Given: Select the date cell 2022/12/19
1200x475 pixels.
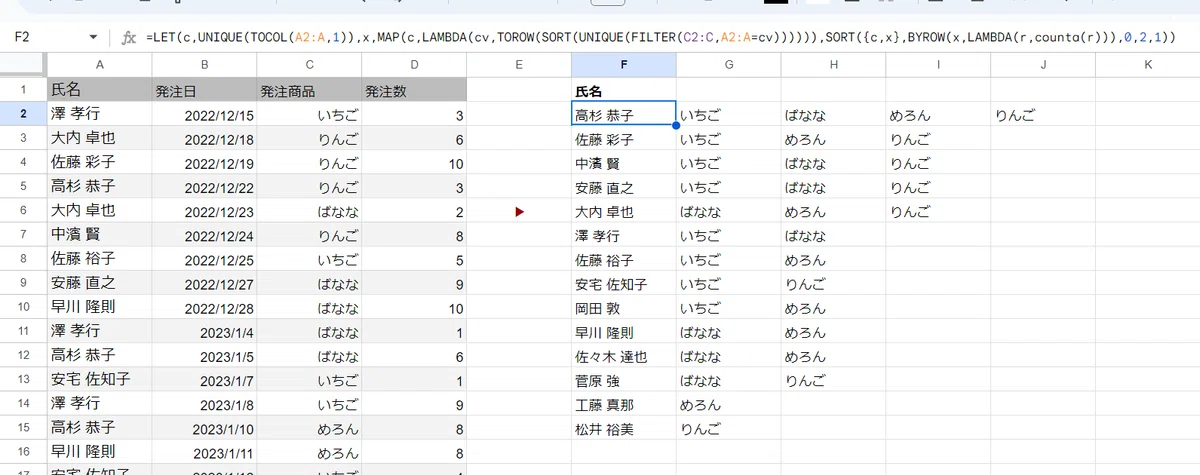Looking at the screenshot, I should pyautogui.click(x=204, y=163).
